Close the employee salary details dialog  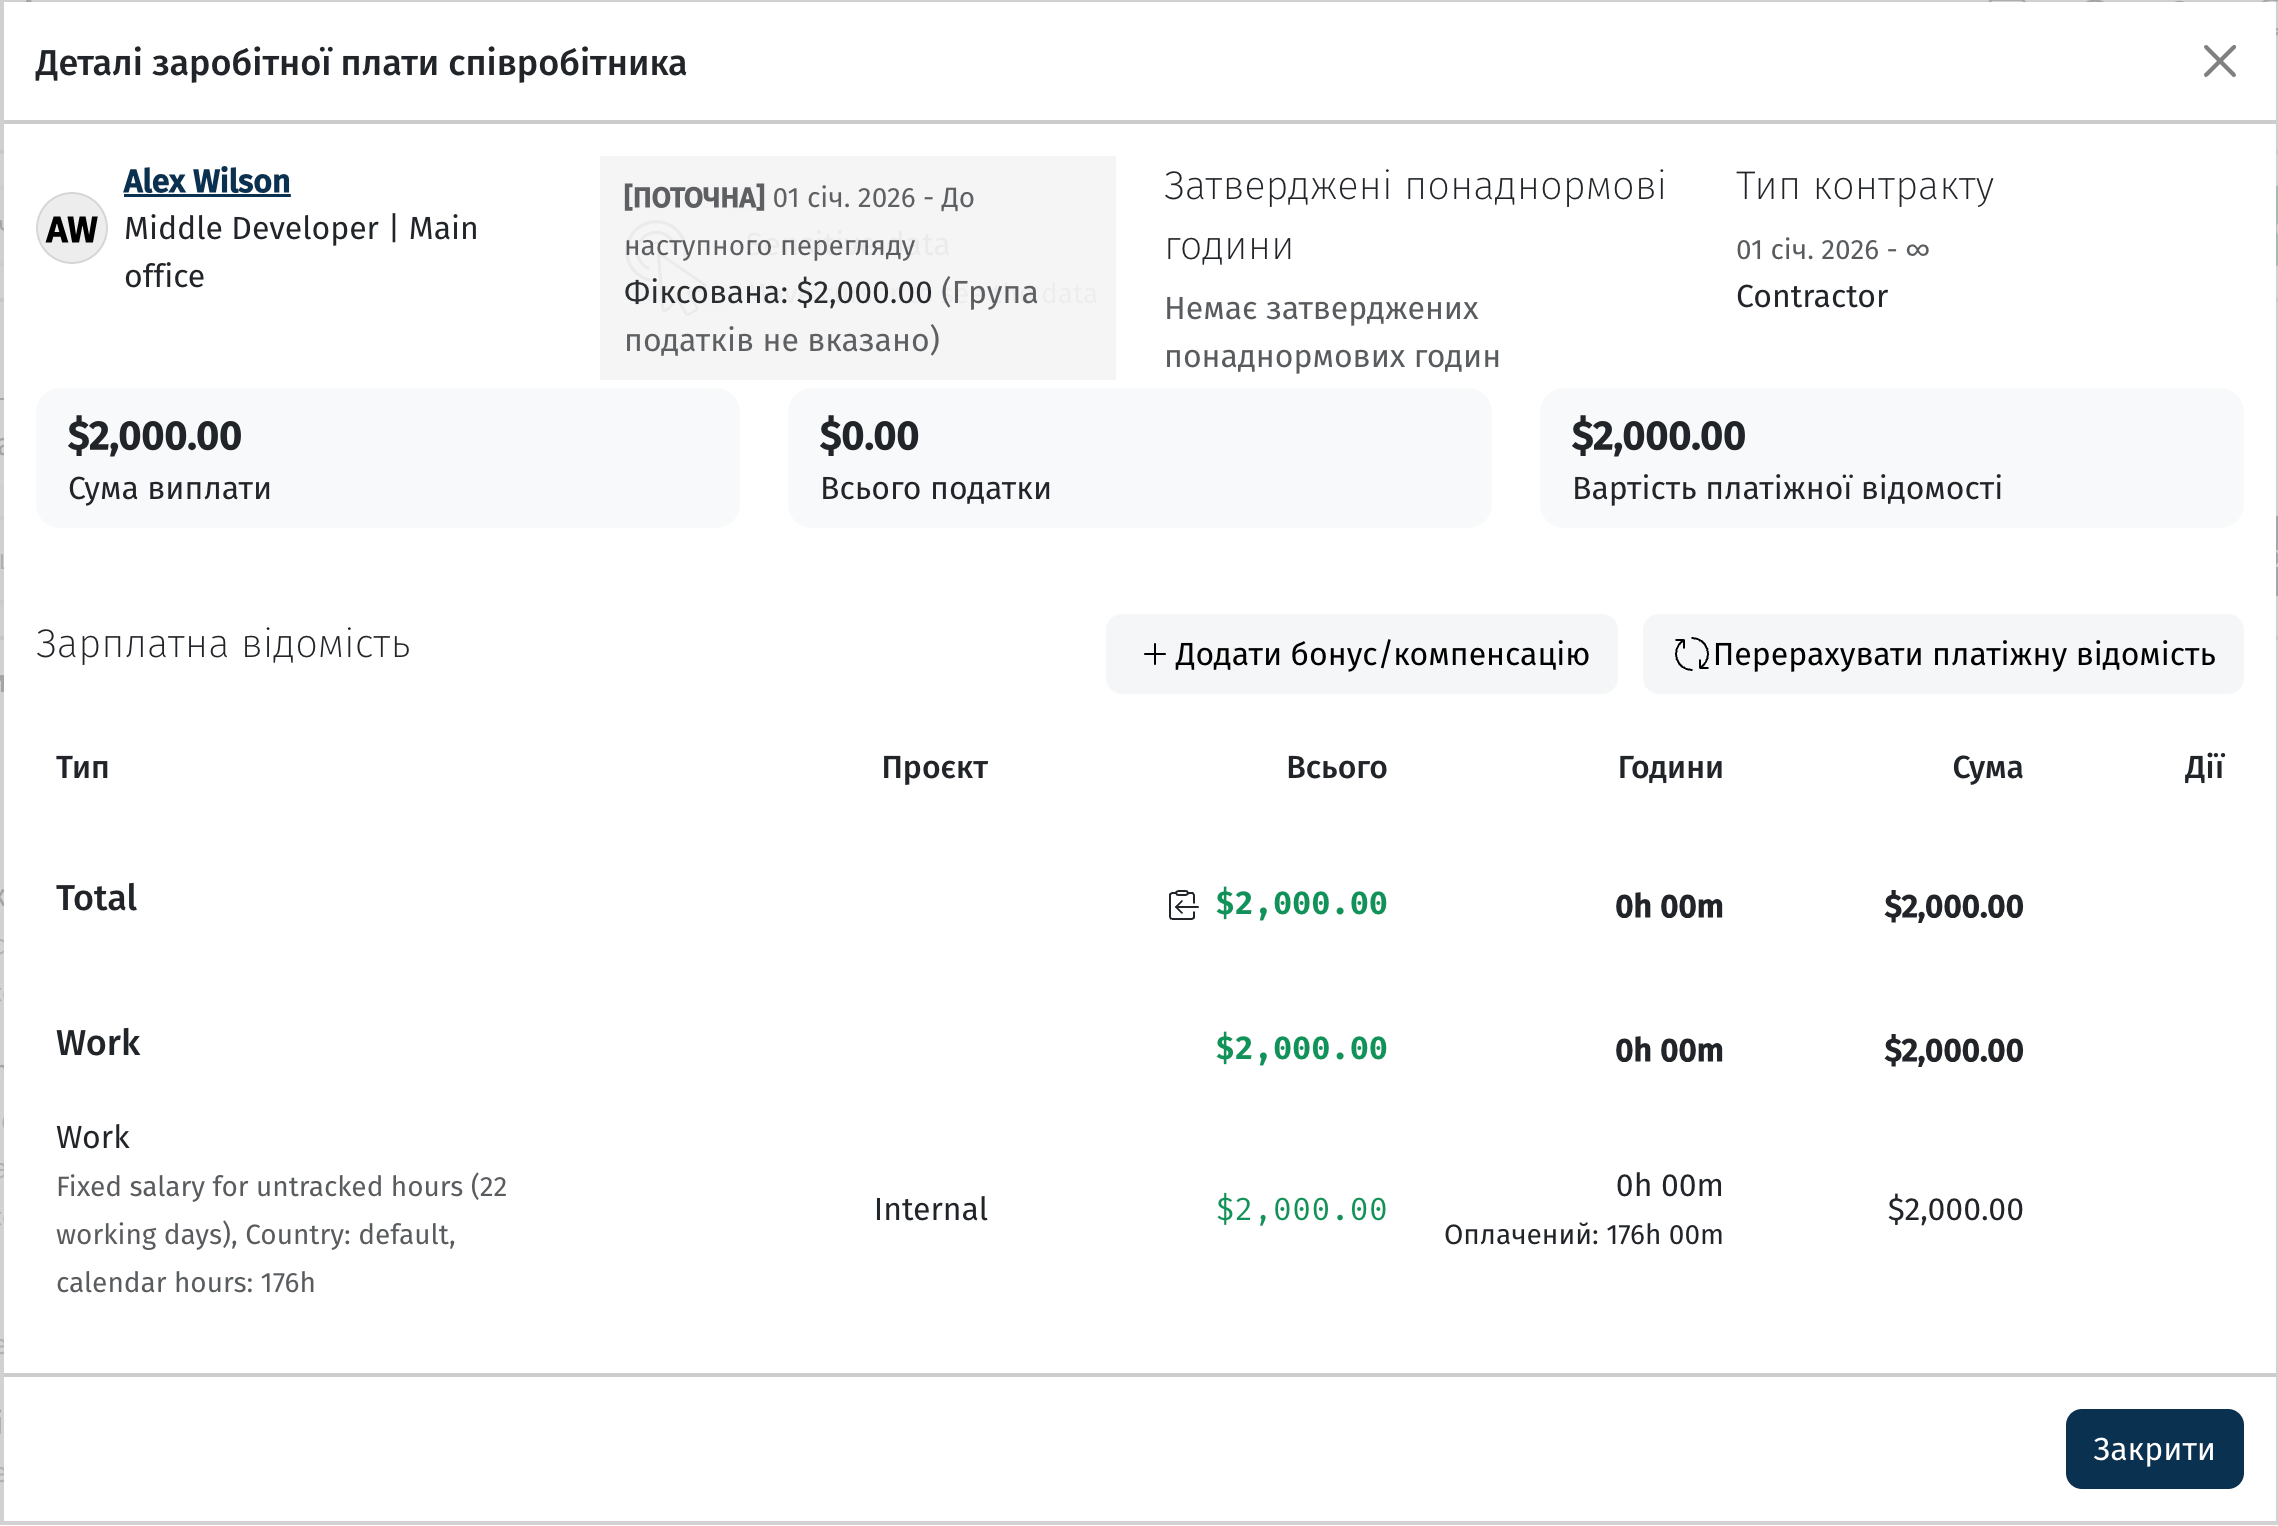(x=2219, y=62)
